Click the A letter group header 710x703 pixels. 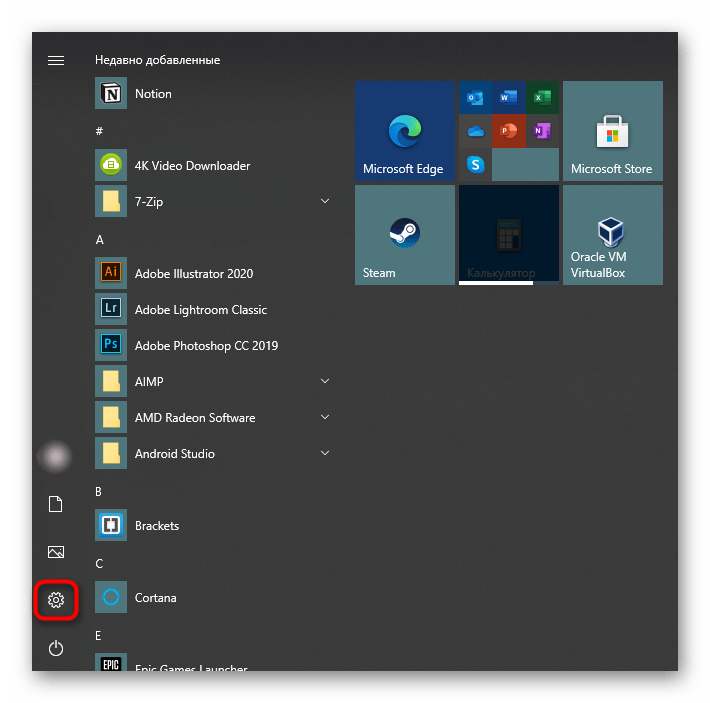tap(100, 239)
